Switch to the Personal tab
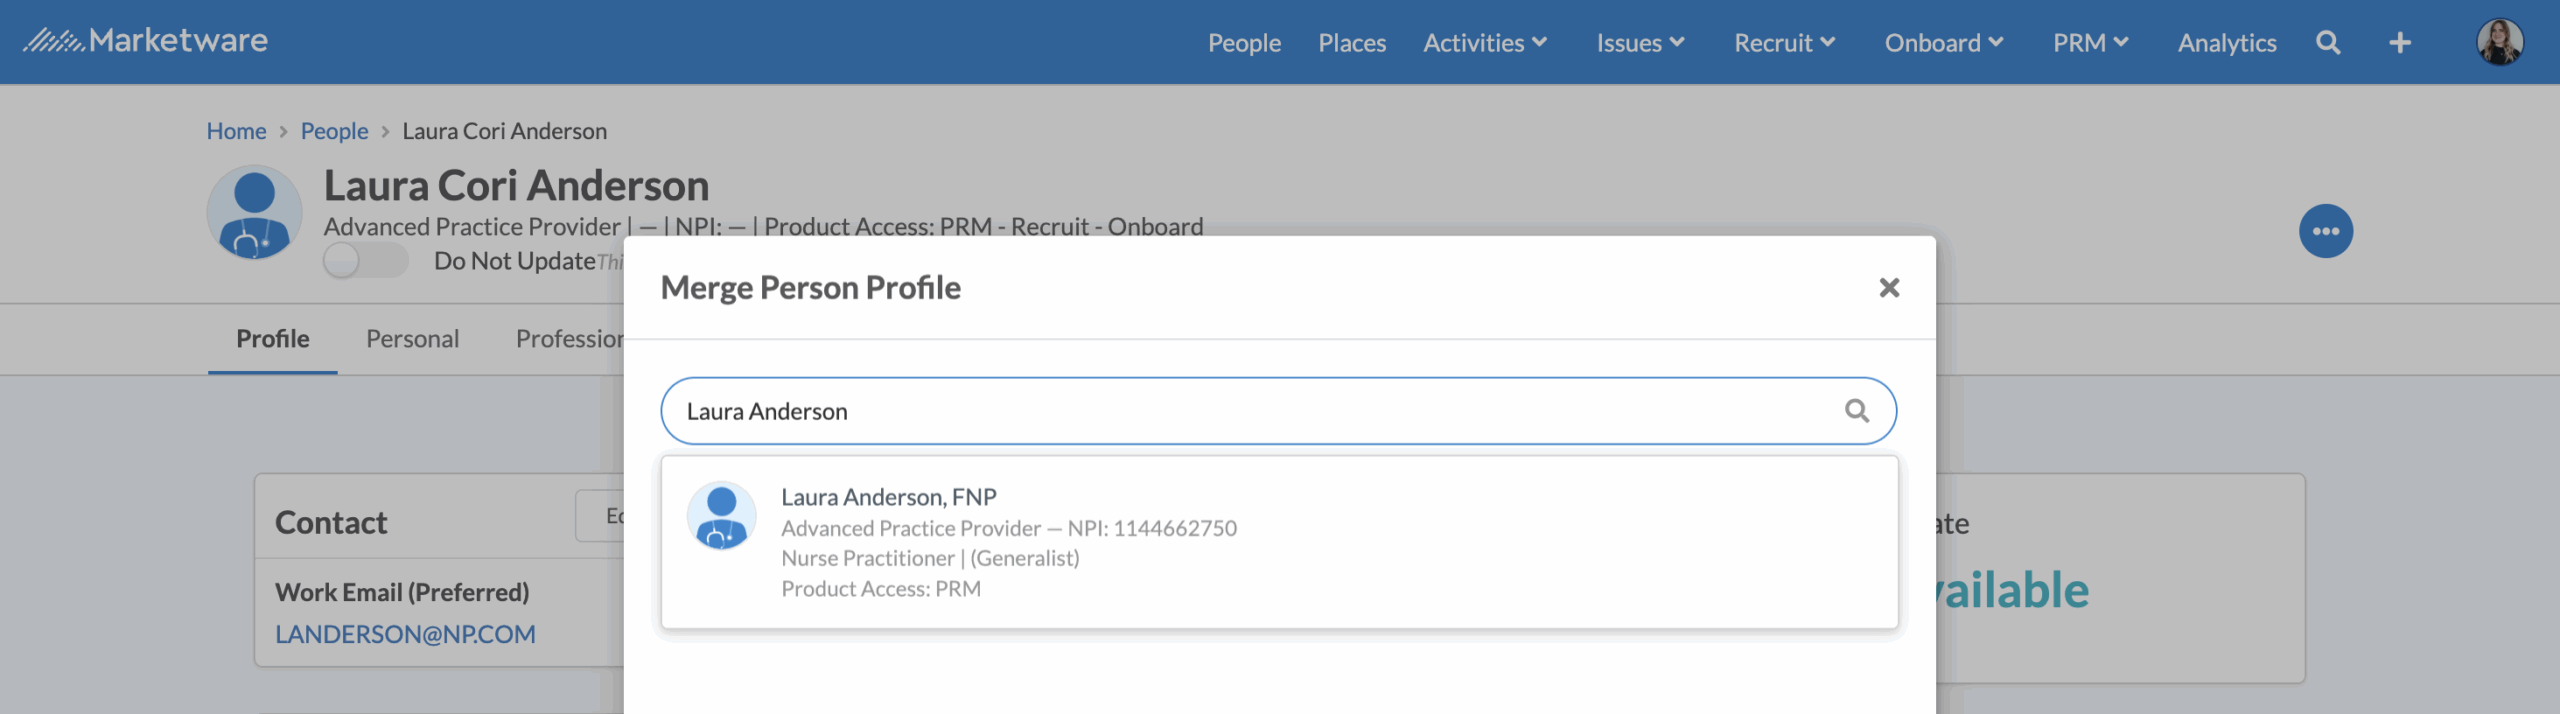The width and height of the screenshot is (2560, 714). 412,339
